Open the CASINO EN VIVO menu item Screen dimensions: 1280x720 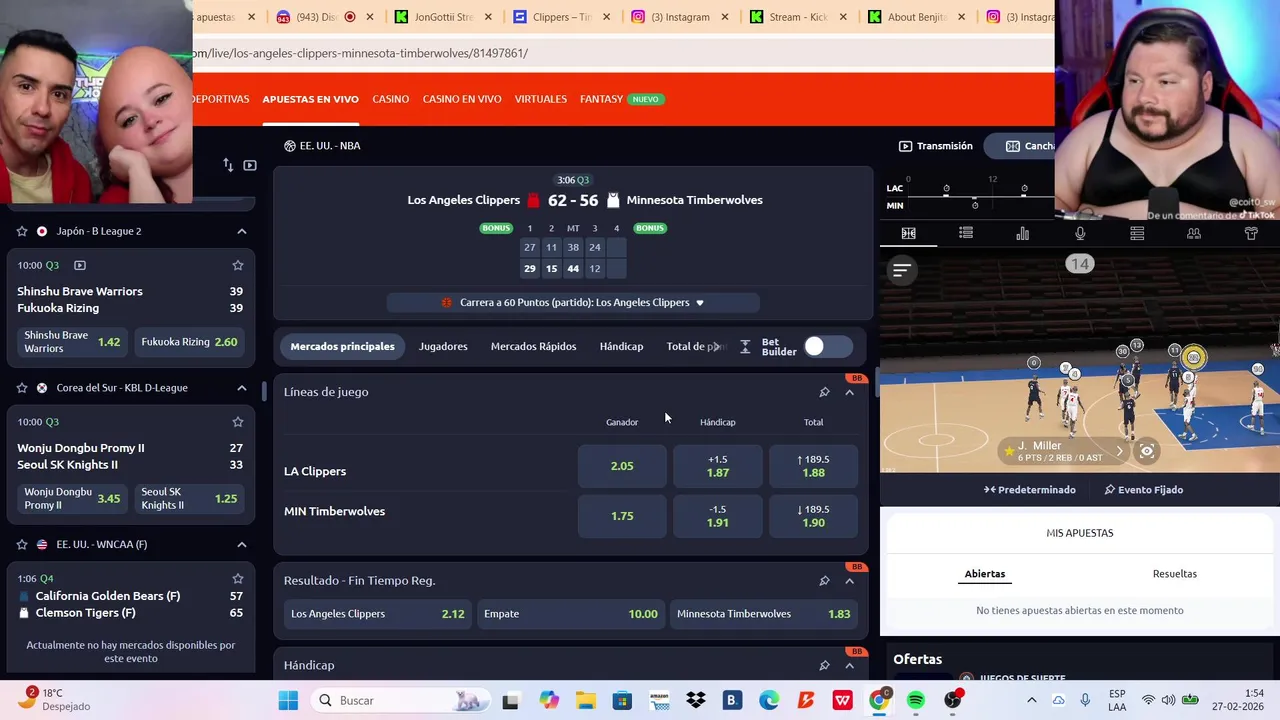click(x=462, y=99)
